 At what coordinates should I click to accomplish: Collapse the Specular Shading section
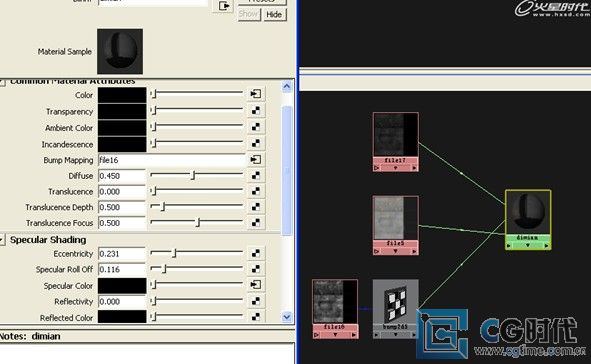(2, 240)
